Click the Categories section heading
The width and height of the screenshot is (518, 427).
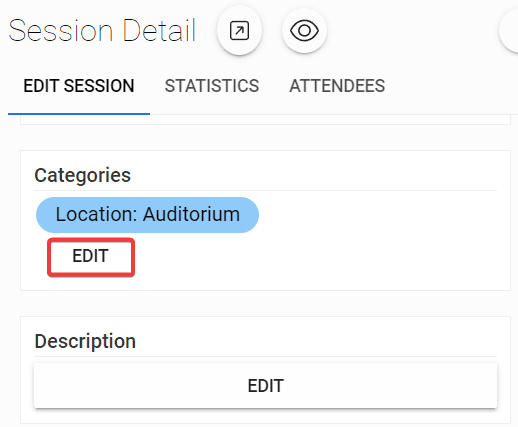pyautogui.click(x=82, y=175)
